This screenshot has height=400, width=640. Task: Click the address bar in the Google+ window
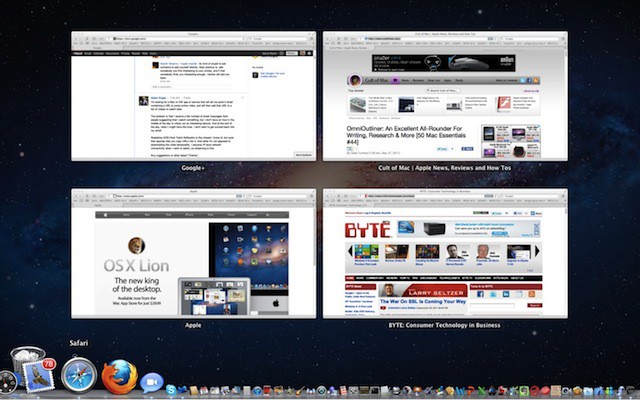[x=176, y=38]
